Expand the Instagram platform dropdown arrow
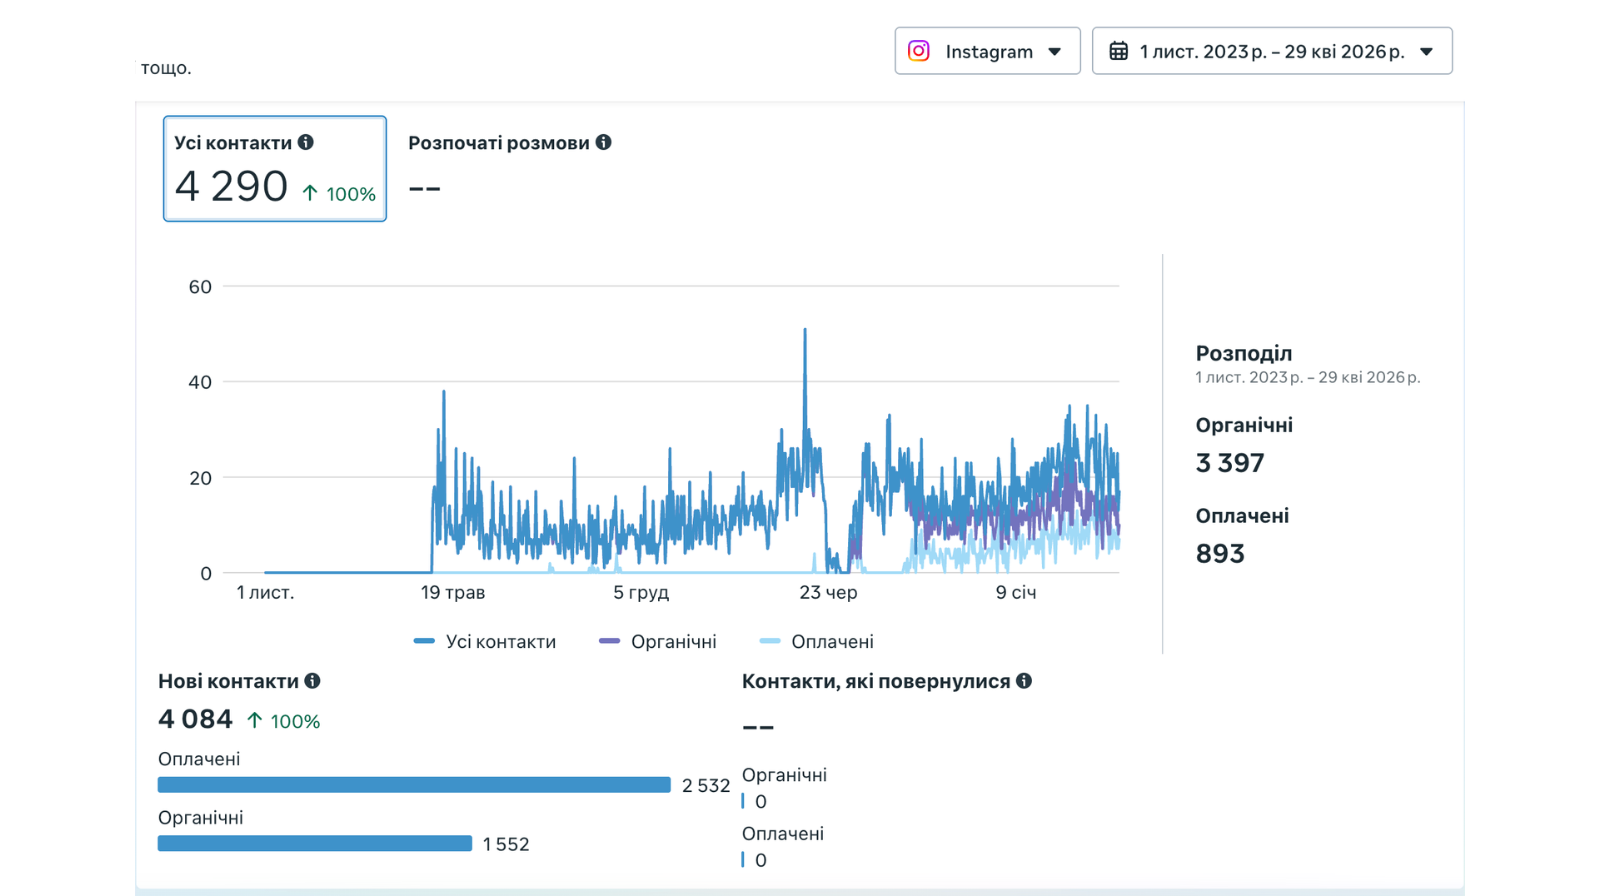This screenshot has height=896, width=1600. (x=1055, y=52)
